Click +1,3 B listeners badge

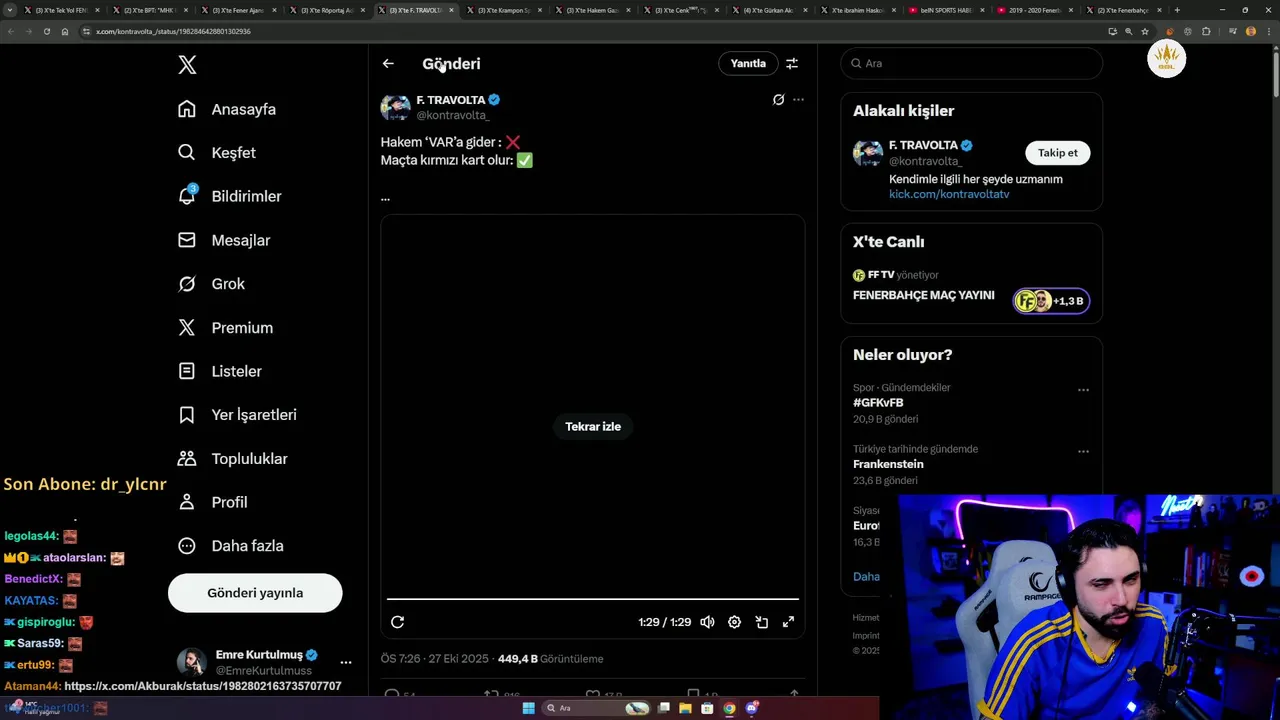[x=1051, y=301]
